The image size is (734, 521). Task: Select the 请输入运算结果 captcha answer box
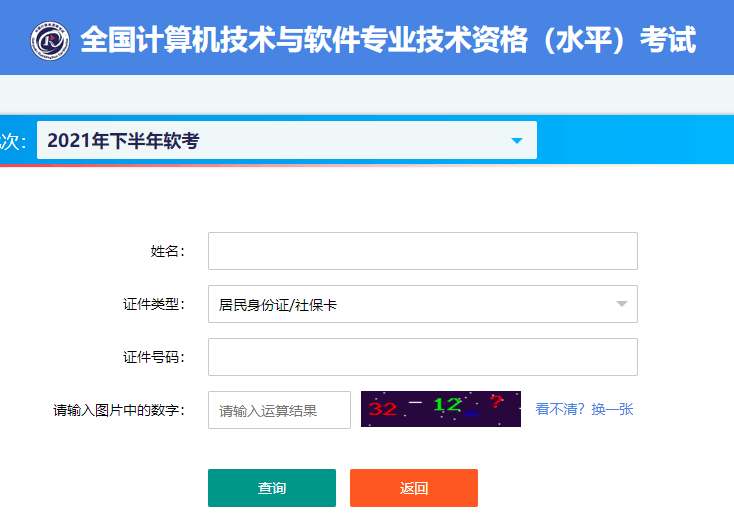[x=279, y=410]
